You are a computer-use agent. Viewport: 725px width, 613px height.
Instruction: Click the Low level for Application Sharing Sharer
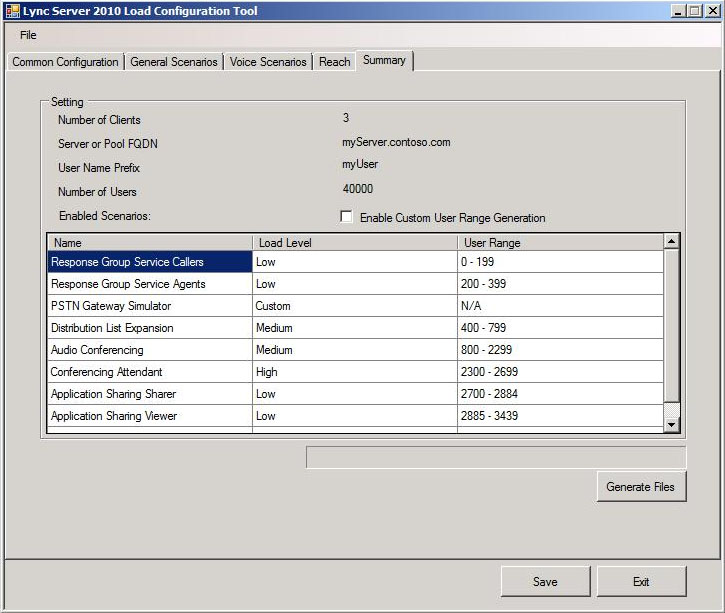(355, 394)
